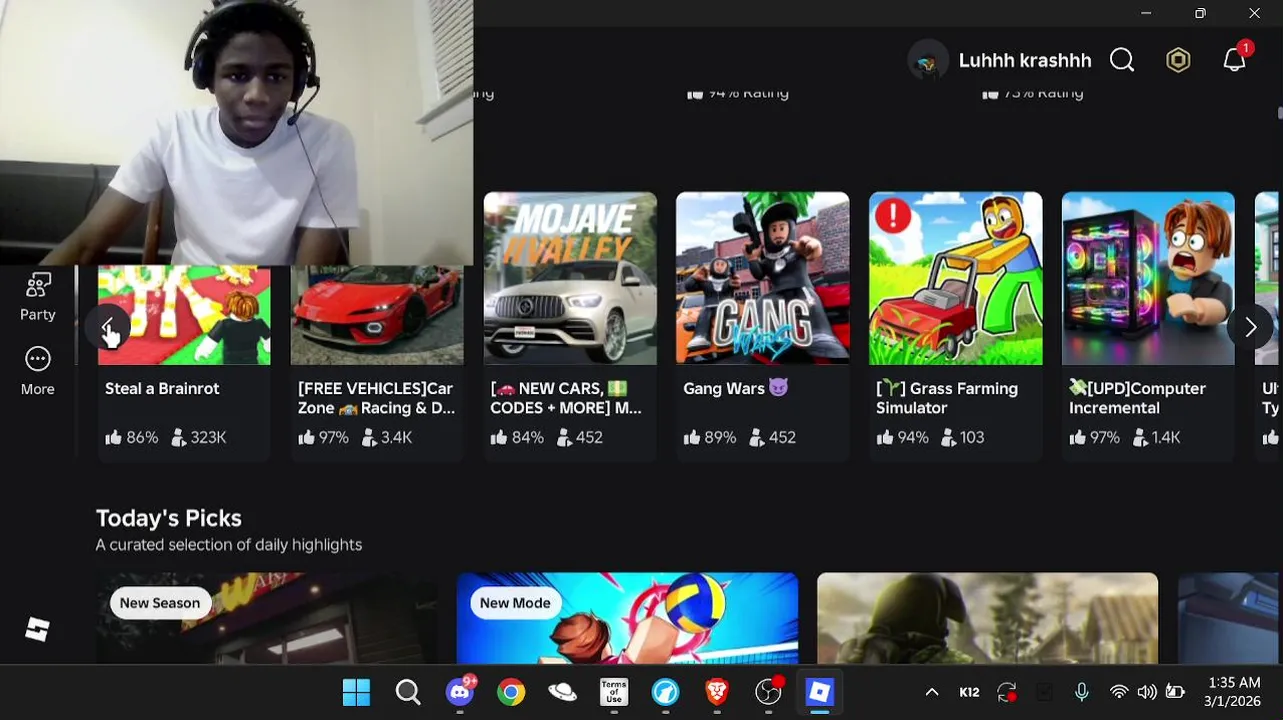
Task: Show hidden system tray icons
Action: 931,692
